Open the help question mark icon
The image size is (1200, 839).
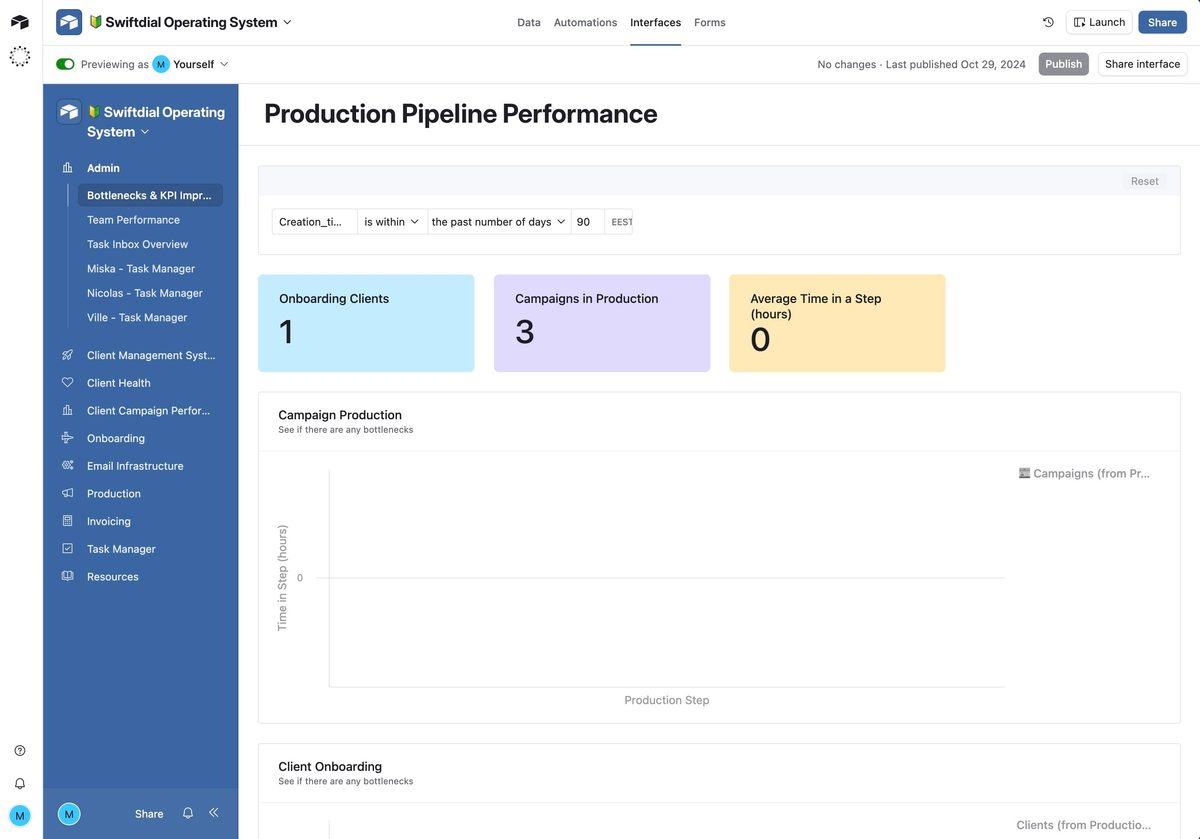tap(20, 751)
